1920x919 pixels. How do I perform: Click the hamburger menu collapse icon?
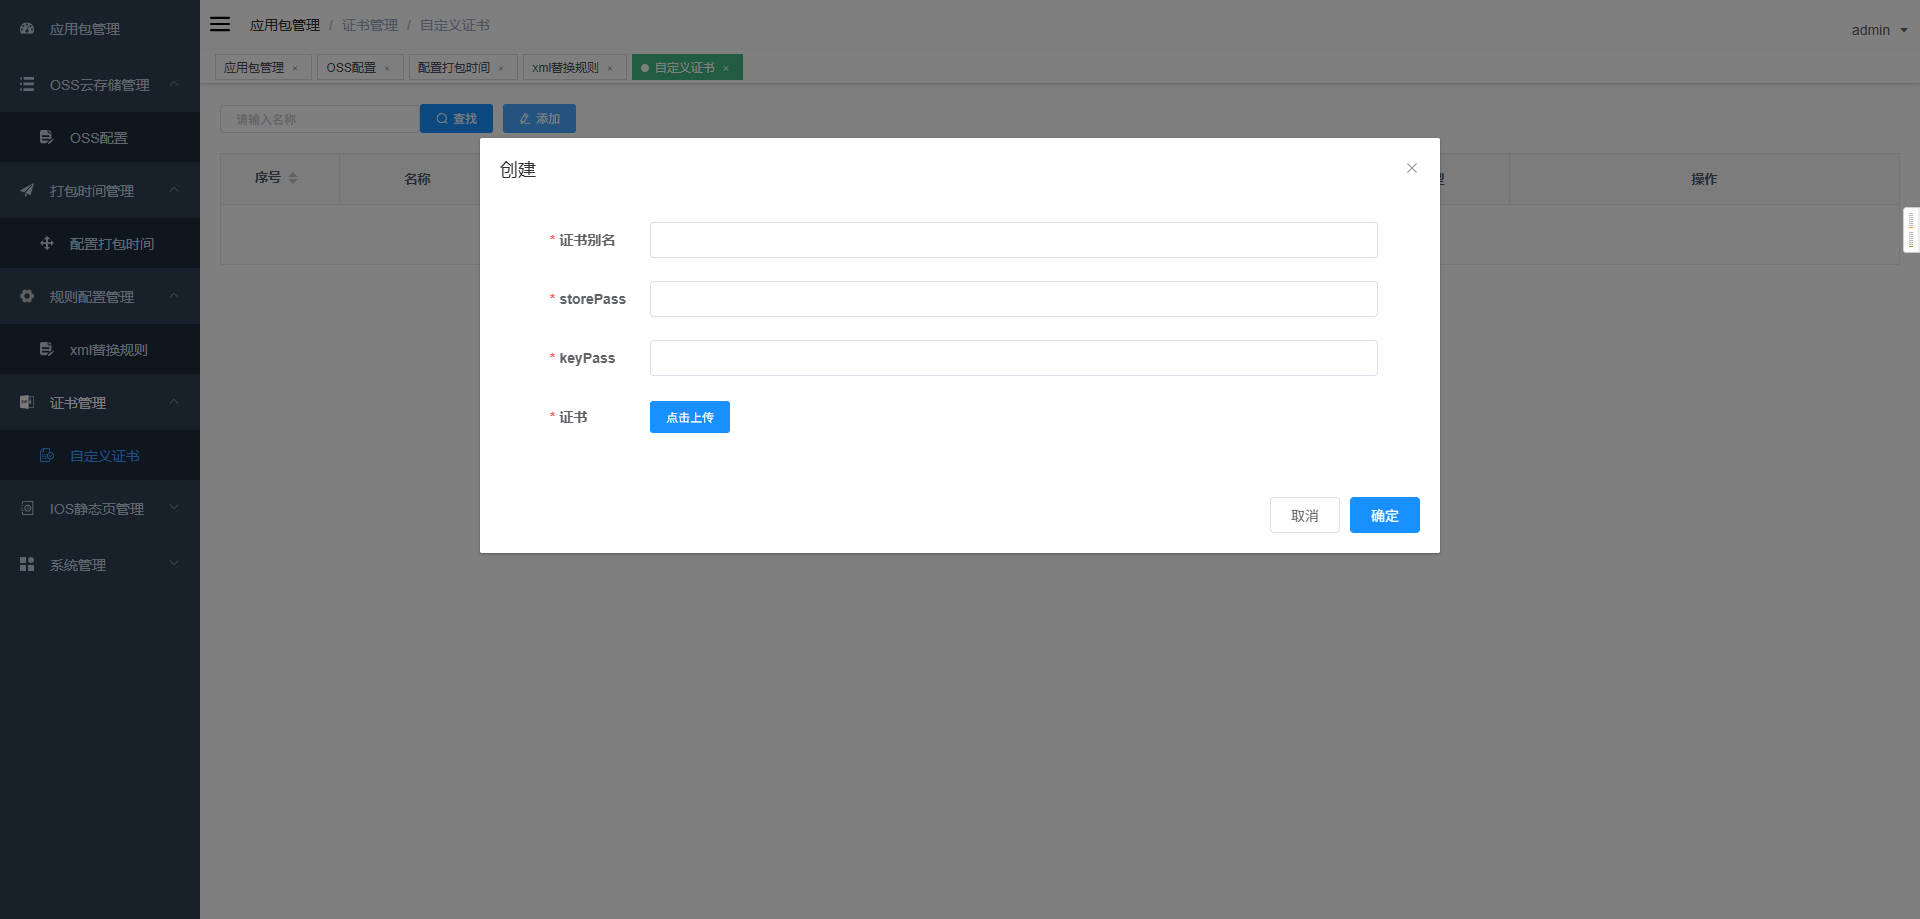(x=220, y=24)
